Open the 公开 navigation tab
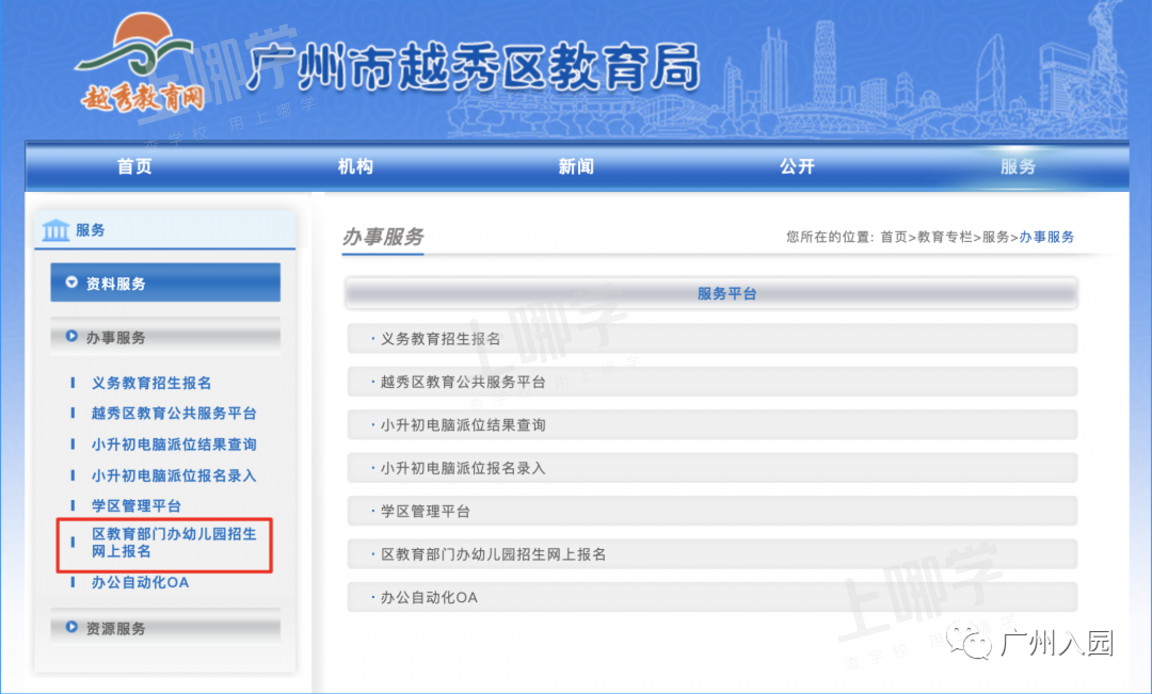 point(797,167)
